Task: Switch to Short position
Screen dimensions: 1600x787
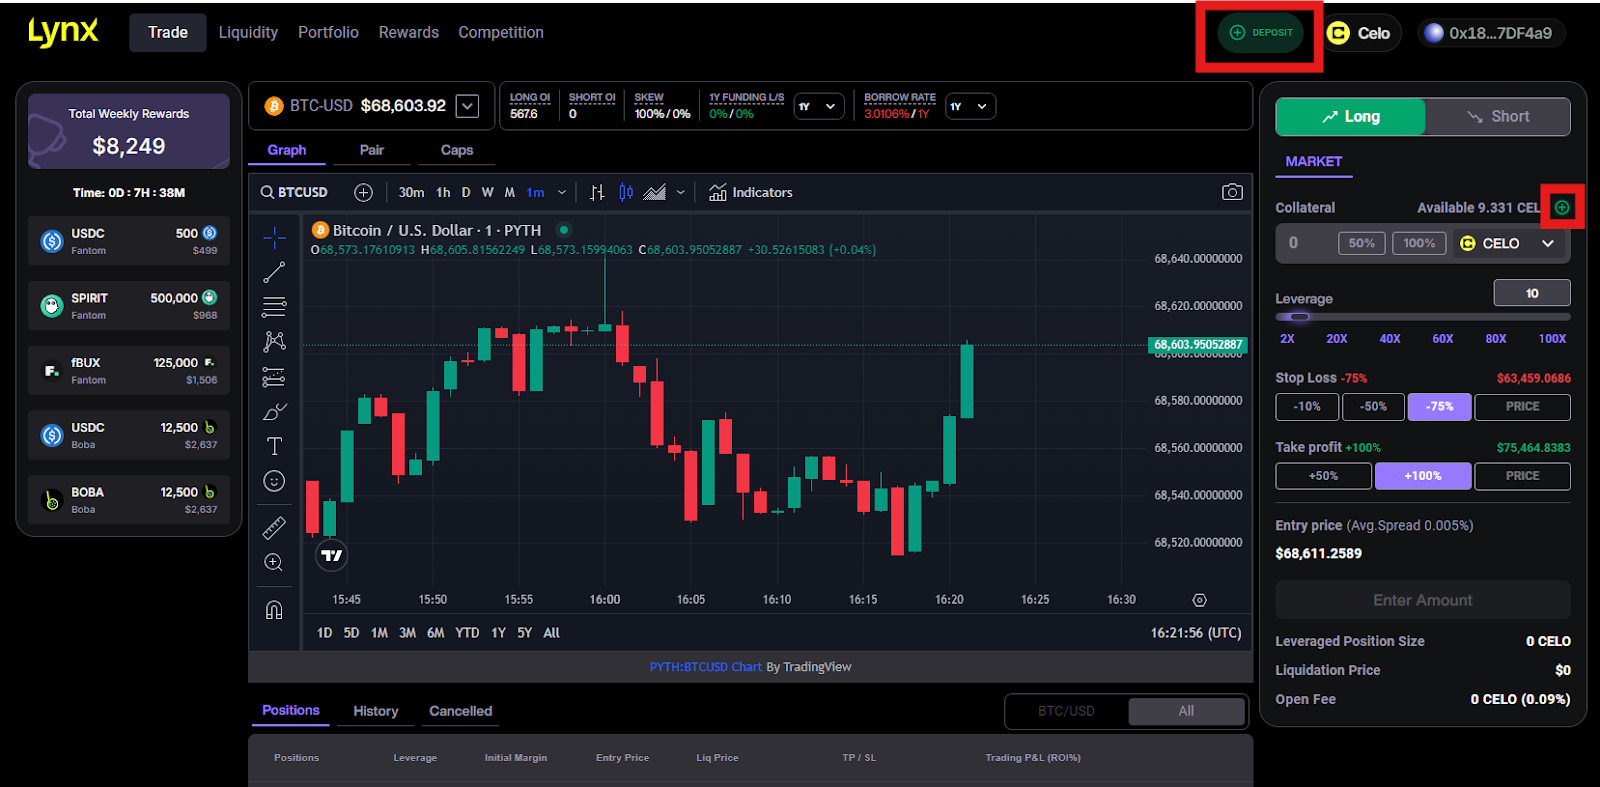Action: pyautogui.click(x=1497, y=117)
